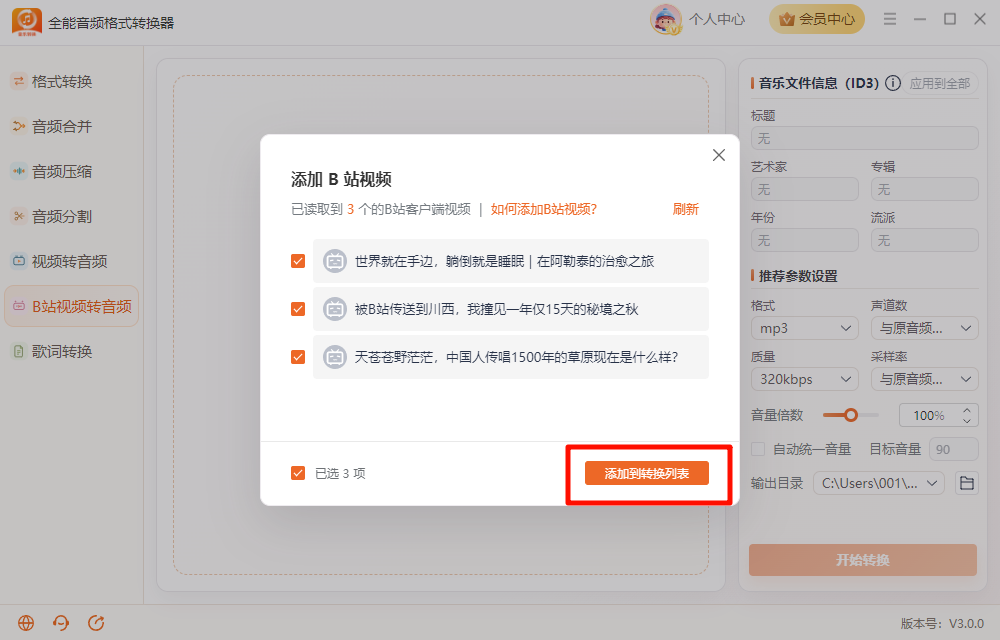Viewport: 1000px width, 640px height.
Task: Click the 专辑 input field
Action: click(x=925, y=189)
